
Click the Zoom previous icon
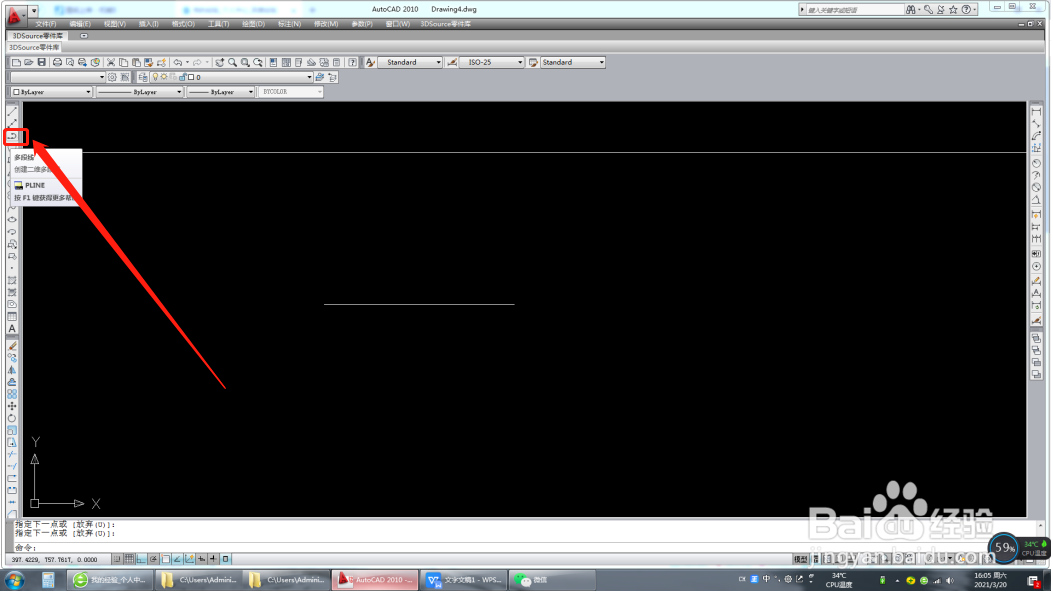[x=258, y=62]
